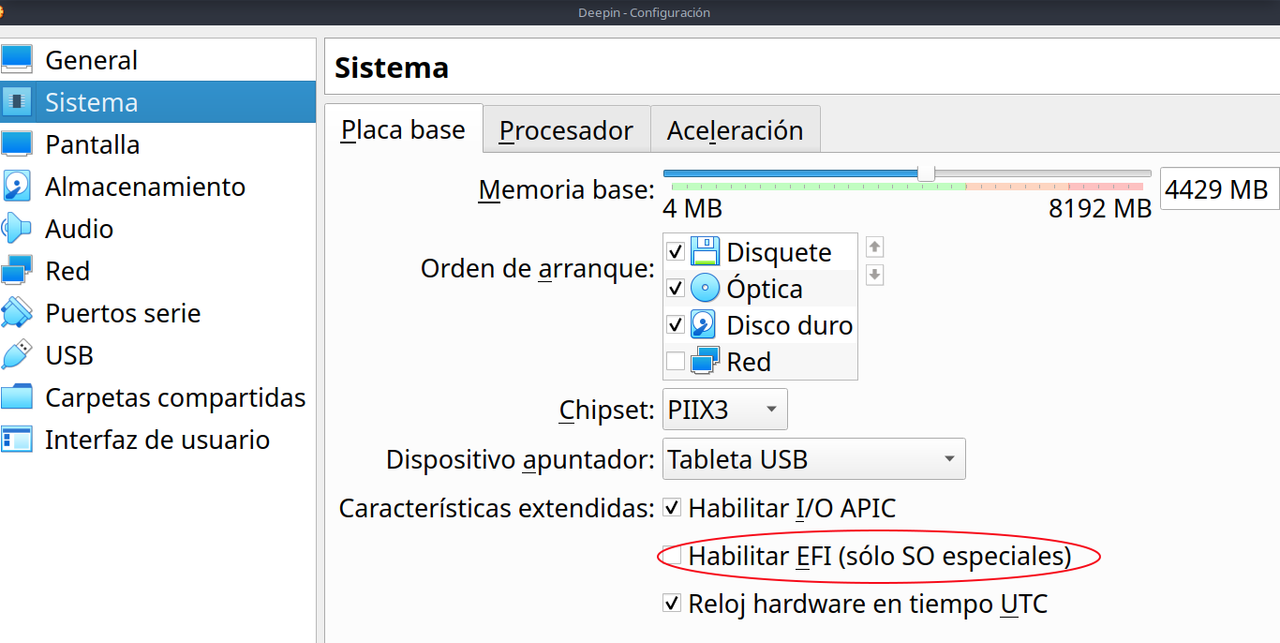Image resolution: width=1280 pixels, height=643 pixels.
Task: Select the Óptica row text
Action: pyautogui.click(x=765, y=288)
